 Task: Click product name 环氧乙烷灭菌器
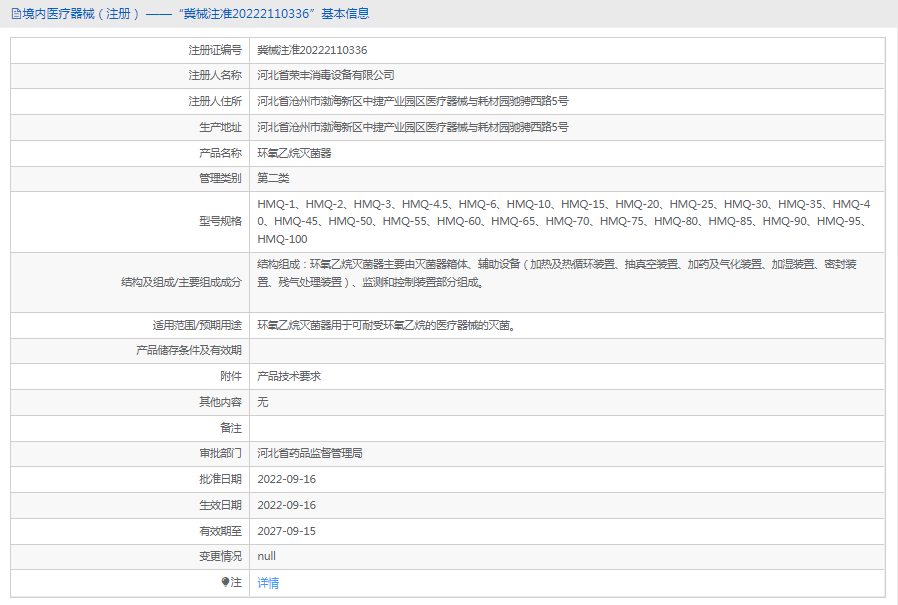coord(294,153)
